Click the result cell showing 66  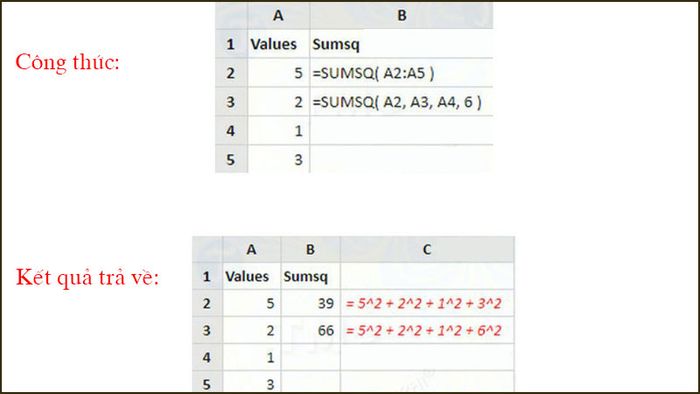(311, 331)
